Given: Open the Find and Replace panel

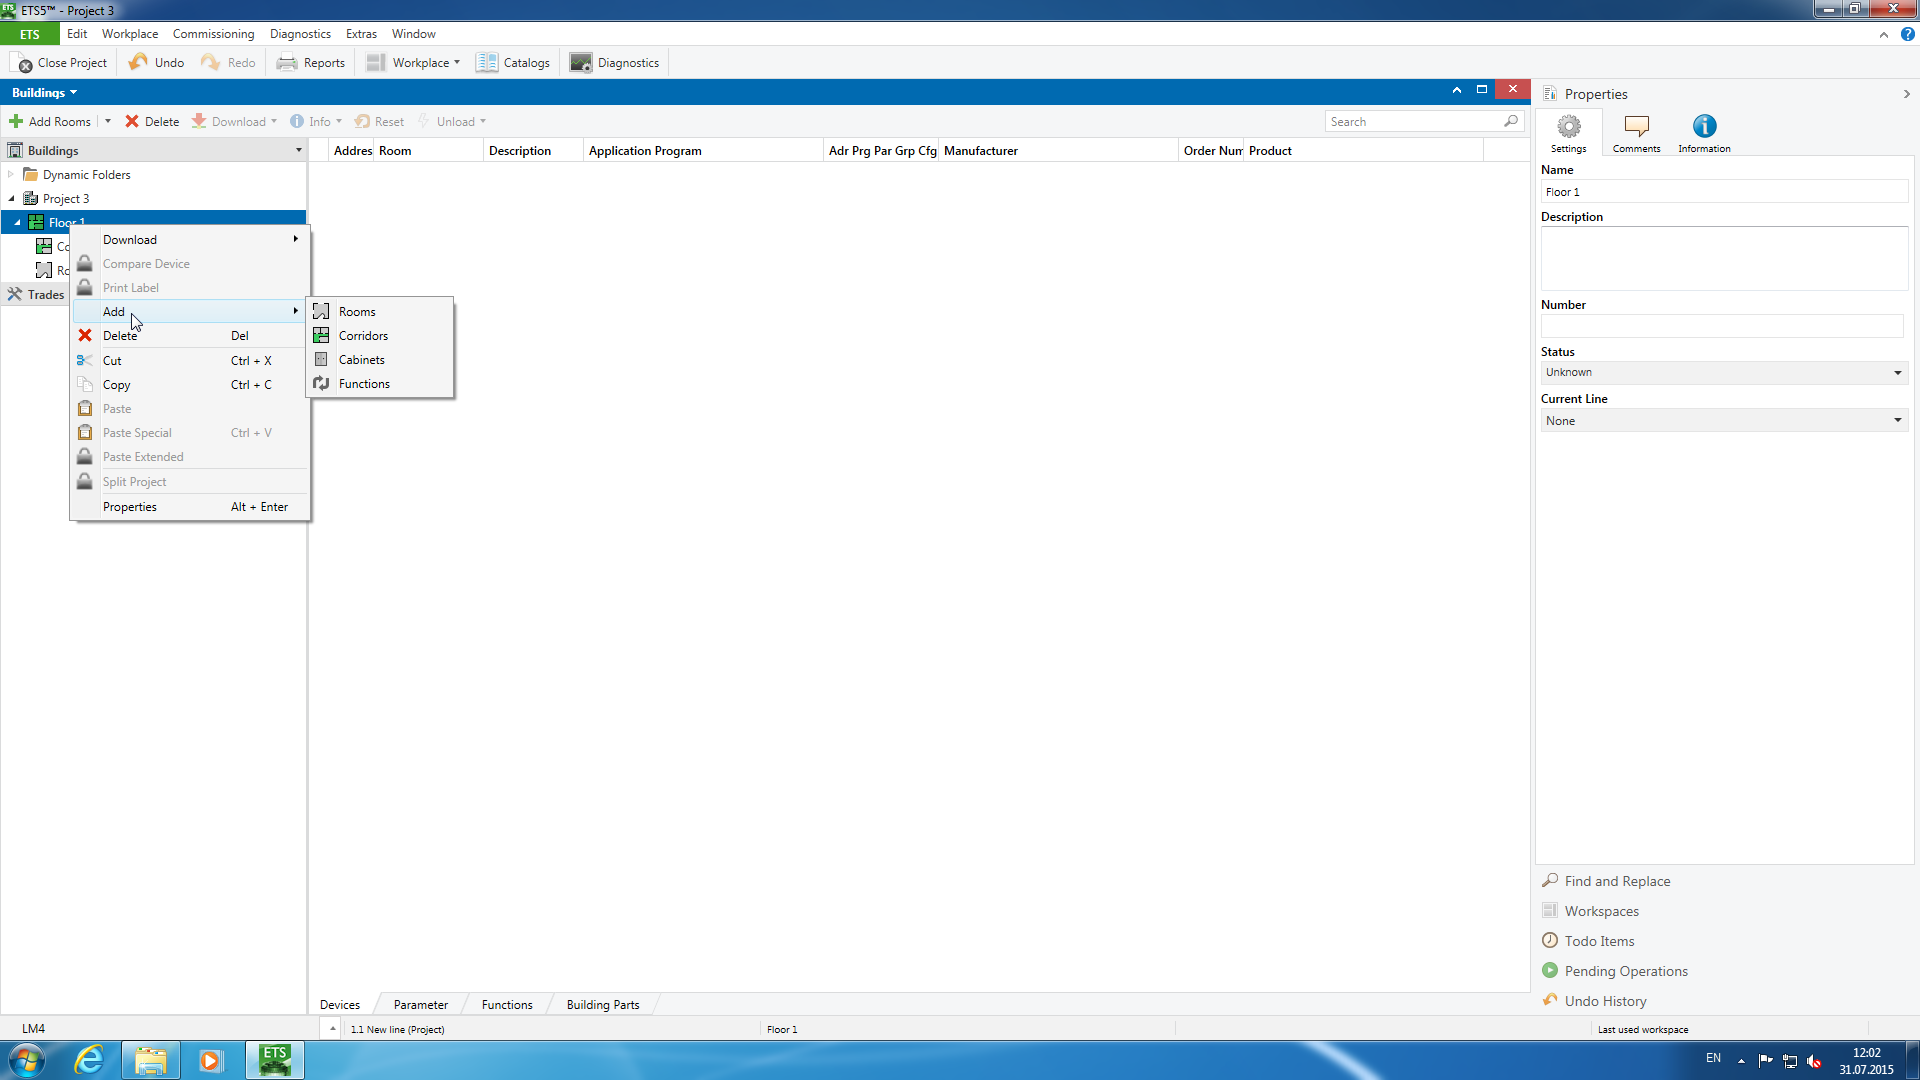Looking at the screenshot, I should [x=1616, y=881].
